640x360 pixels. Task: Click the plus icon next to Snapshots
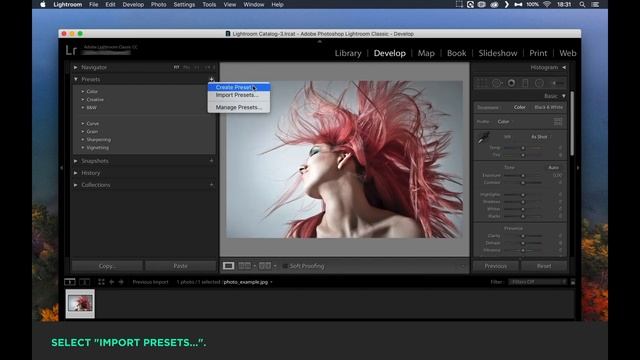pos(211,161)
